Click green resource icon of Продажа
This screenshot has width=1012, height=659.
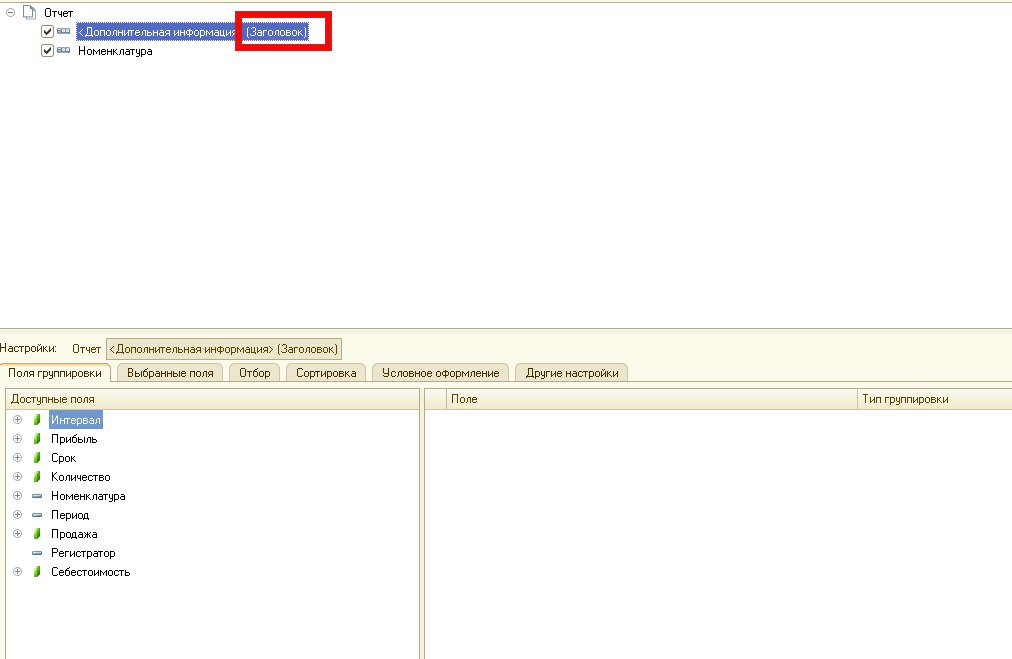point(37,534)
